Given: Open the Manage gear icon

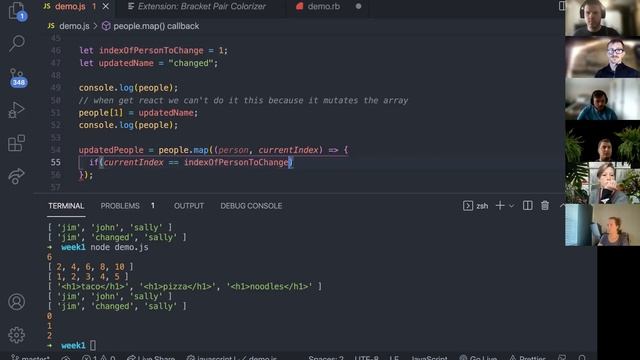Looking at the screenshot, I should [16, 335].
